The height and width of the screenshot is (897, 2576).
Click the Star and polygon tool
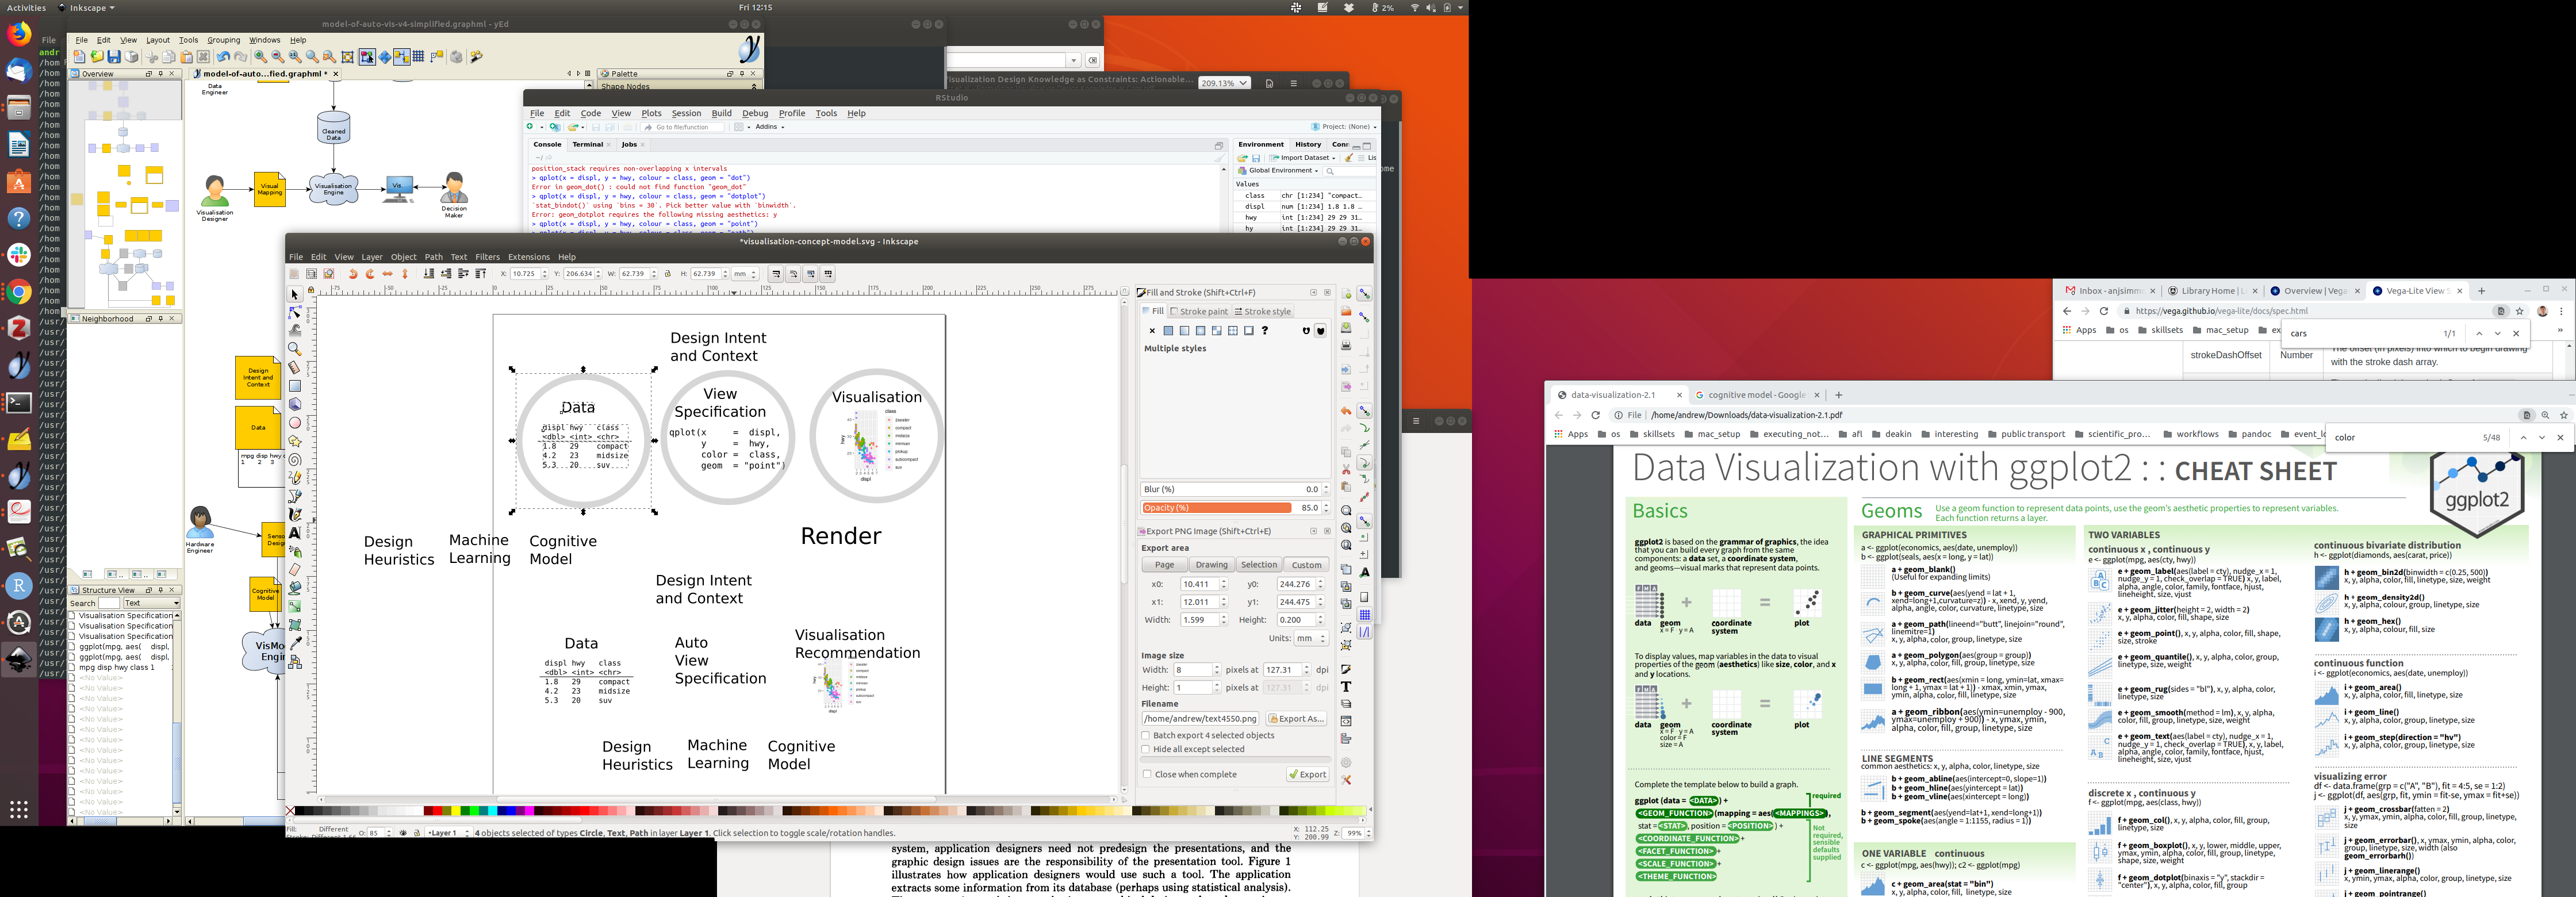click(295, 441)
